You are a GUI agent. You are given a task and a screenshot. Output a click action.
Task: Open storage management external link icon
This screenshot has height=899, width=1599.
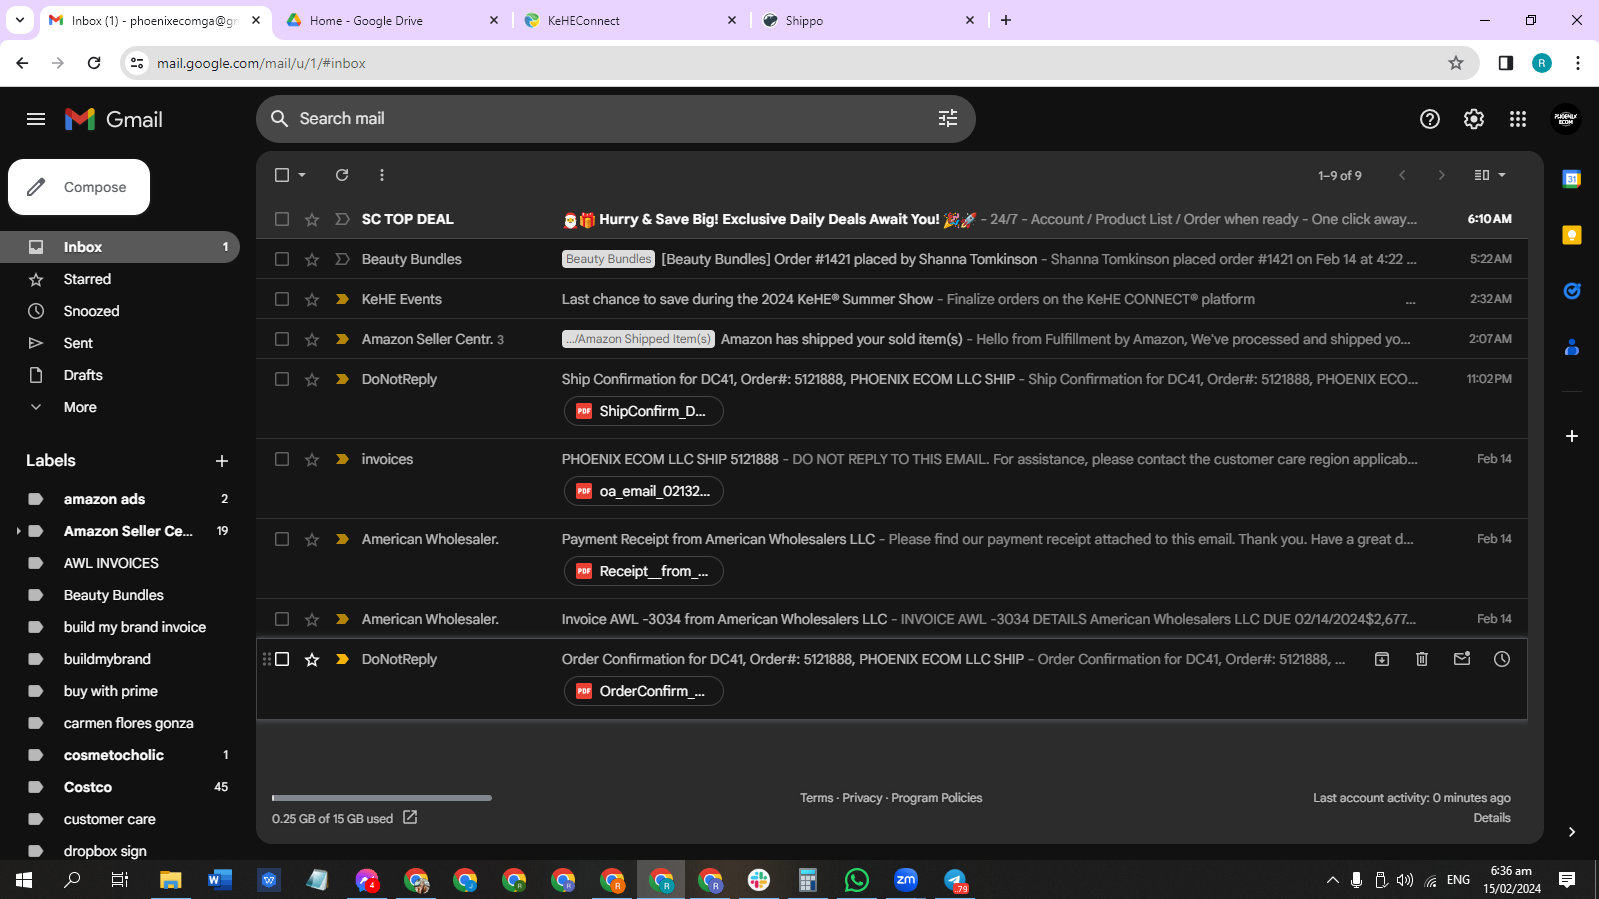pos(410,818)
